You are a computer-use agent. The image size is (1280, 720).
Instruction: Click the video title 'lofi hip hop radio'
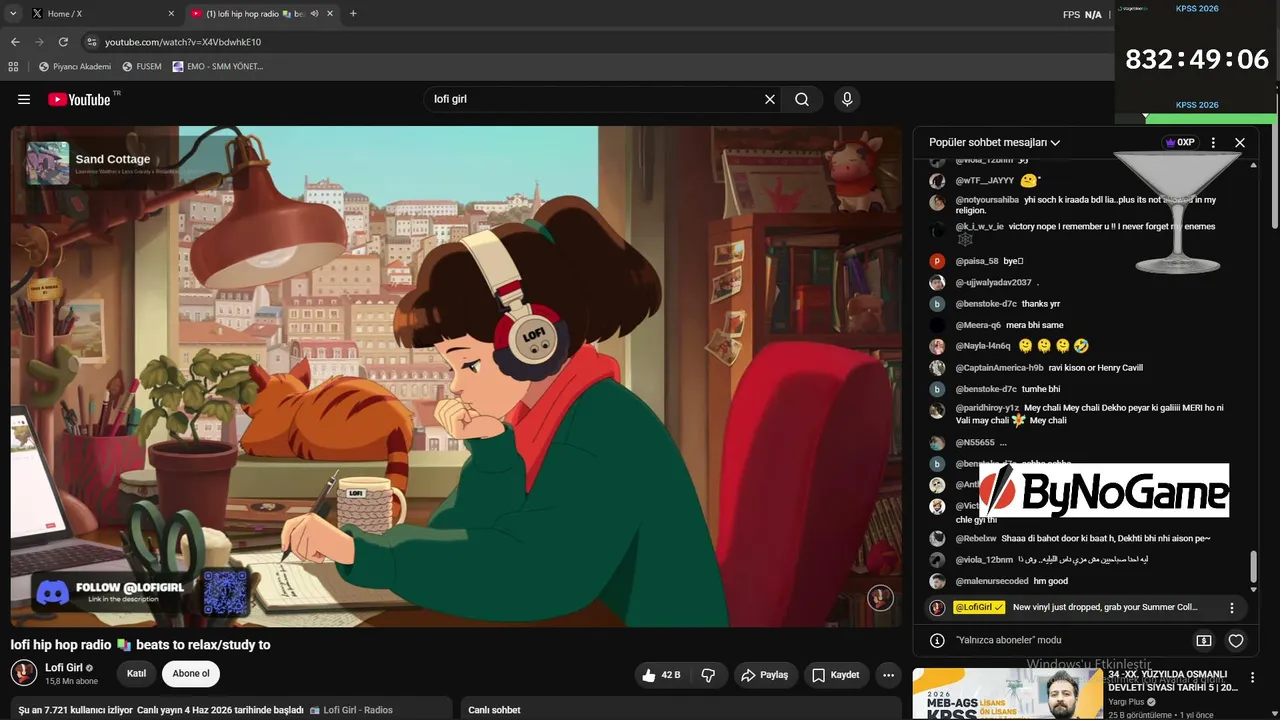click(141, 645)
